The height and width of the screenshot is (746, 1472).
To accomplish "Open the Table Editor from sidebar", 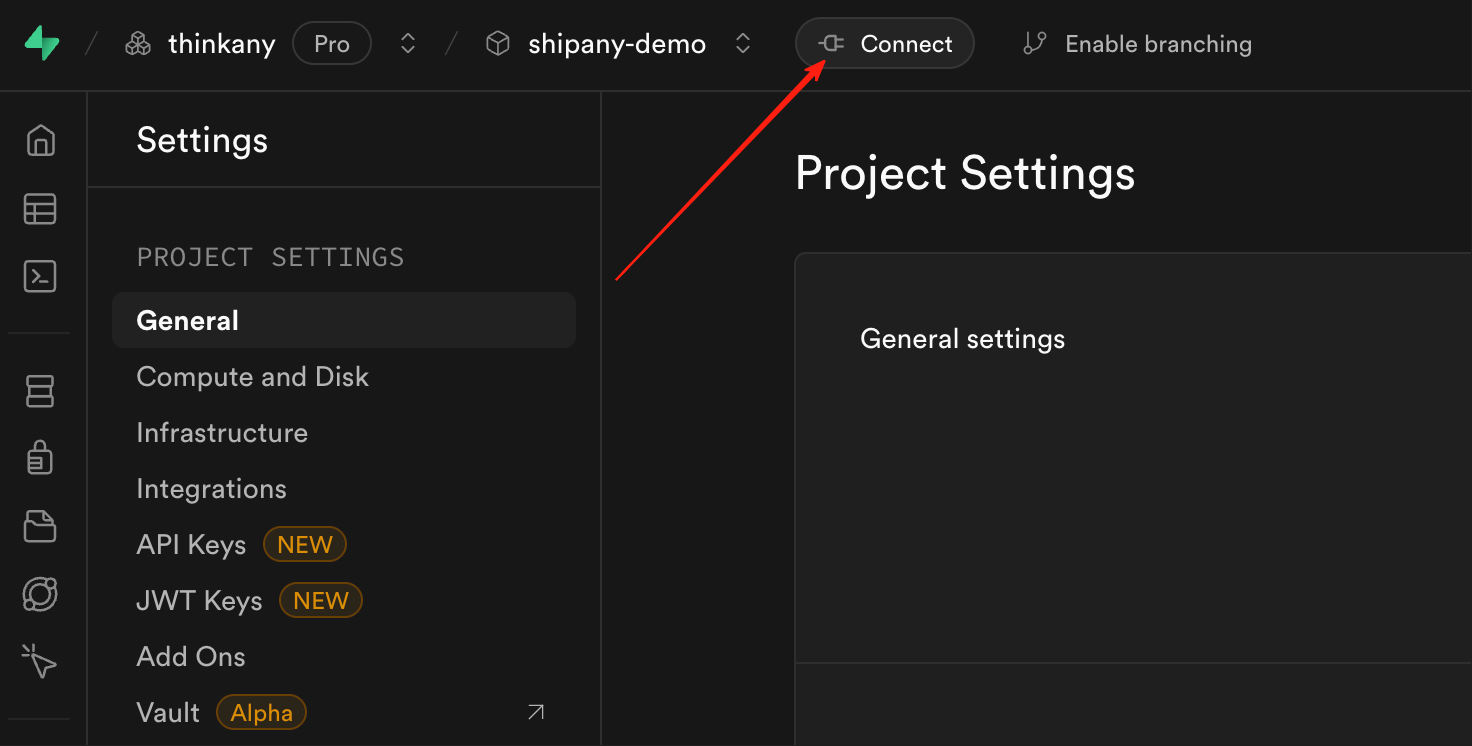I will pos(40,209).
